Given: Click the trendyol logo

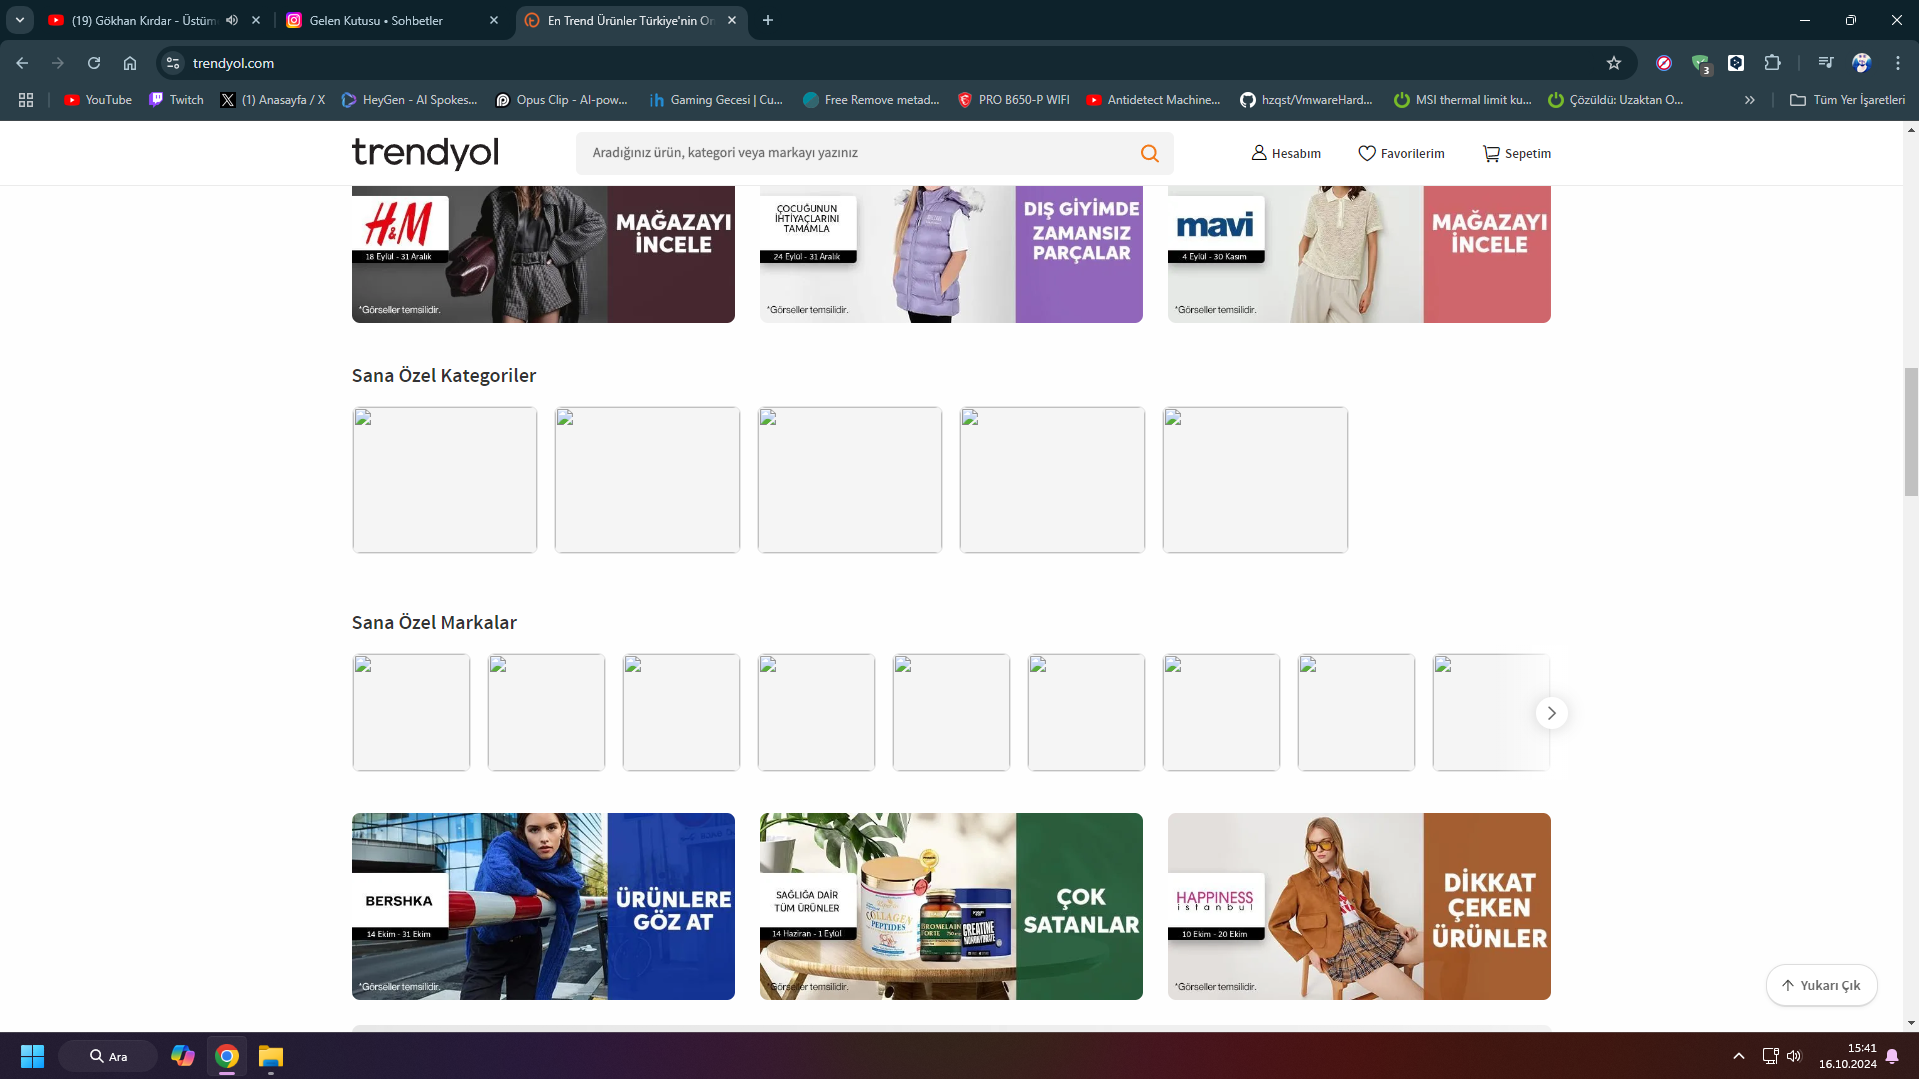Looking at the screenshot, I should [425, 153].
